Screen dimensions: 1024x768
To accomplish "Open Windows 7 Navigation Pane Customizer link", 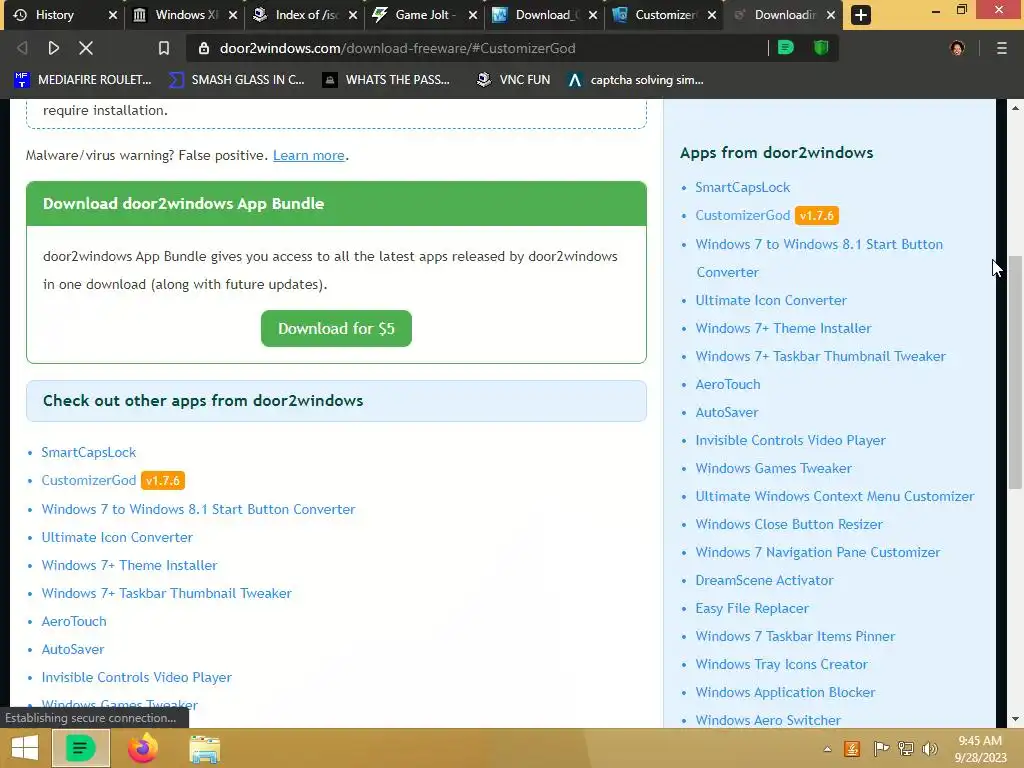I will click(x=818, y=552).
